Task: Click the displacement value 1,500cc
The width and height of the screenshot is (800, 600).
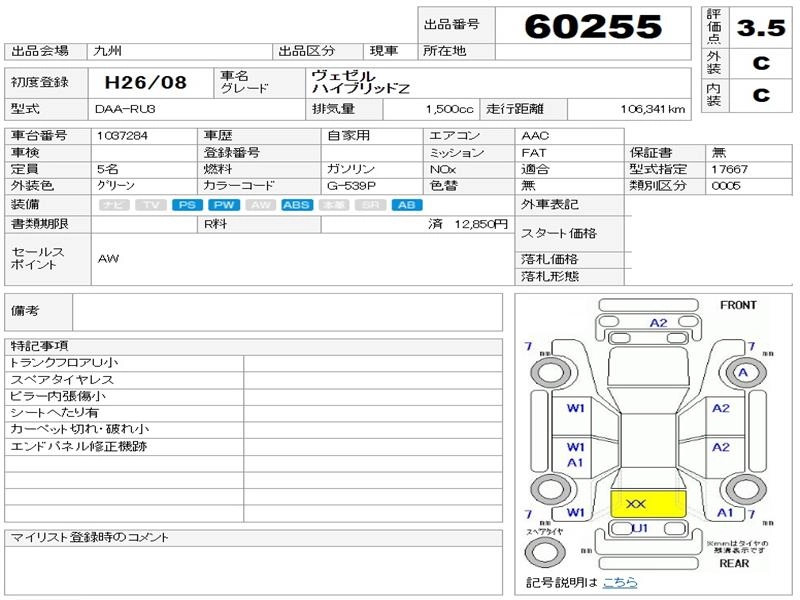Action: (x=449, y=109)
